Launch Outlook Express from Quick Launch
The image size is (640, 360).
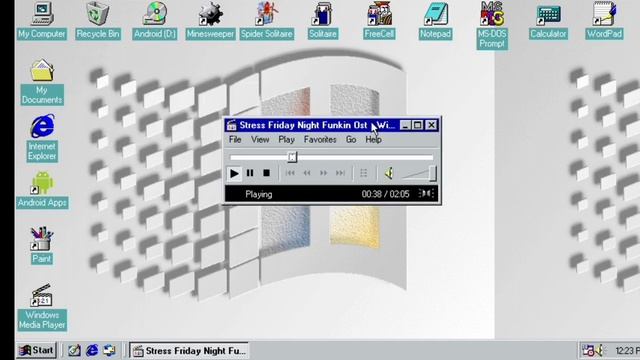coord(109,350)
